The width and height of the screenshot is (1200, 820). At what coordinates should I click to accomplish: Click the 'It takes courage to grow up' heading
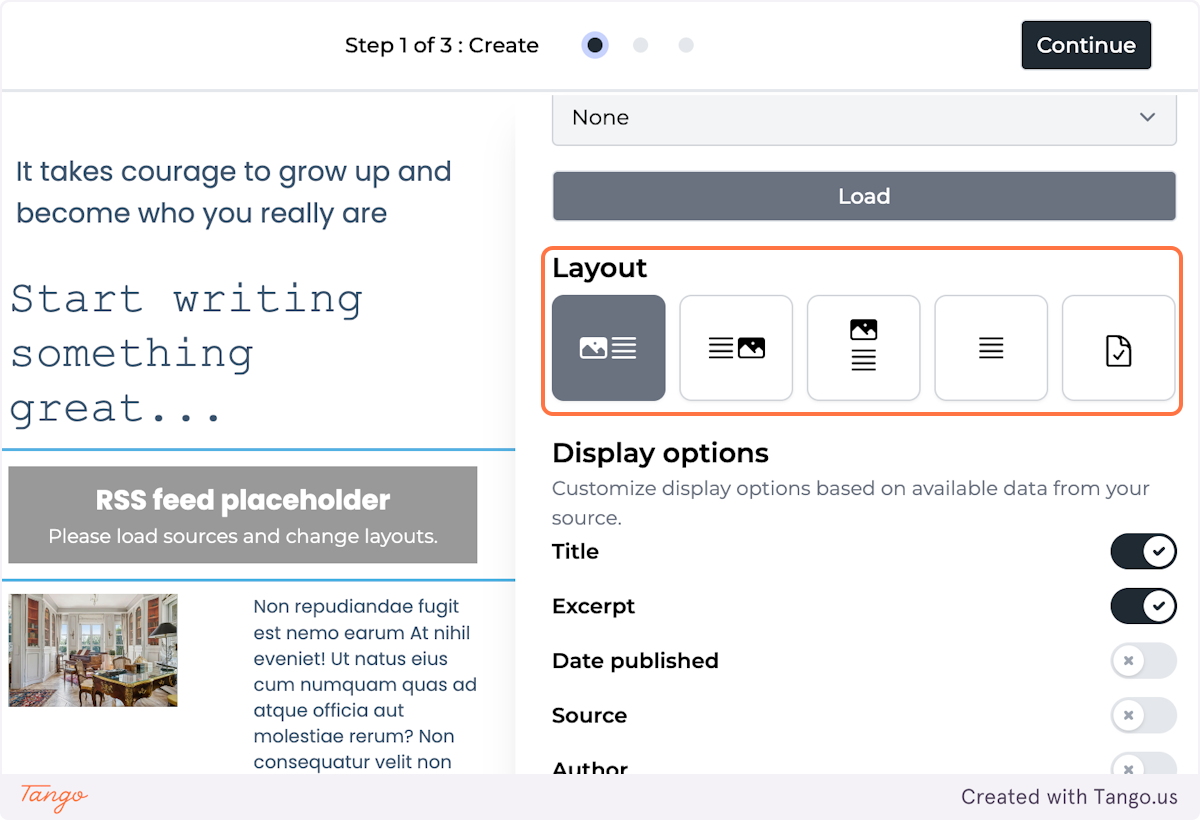tap(234, 192)
